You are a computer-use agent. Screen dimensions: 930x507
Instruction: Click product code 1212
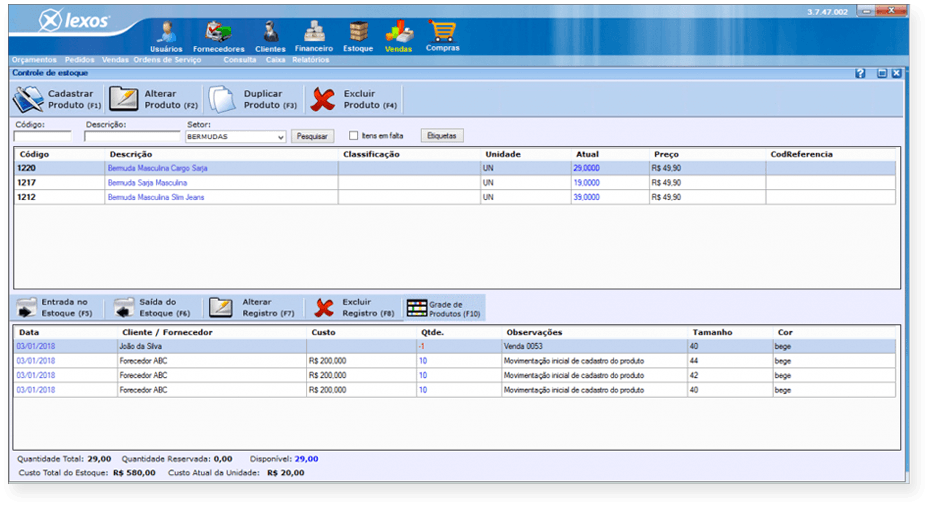pos(26,197)
